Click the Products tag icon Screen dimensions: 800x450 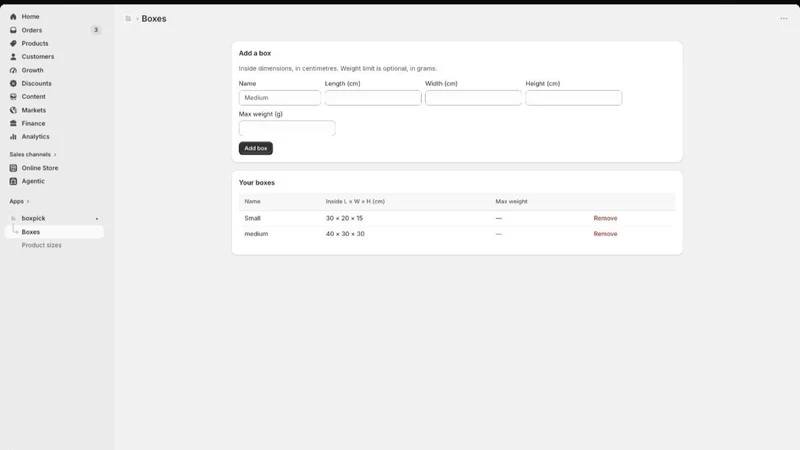pyautogui.click(x=13, y=43)
